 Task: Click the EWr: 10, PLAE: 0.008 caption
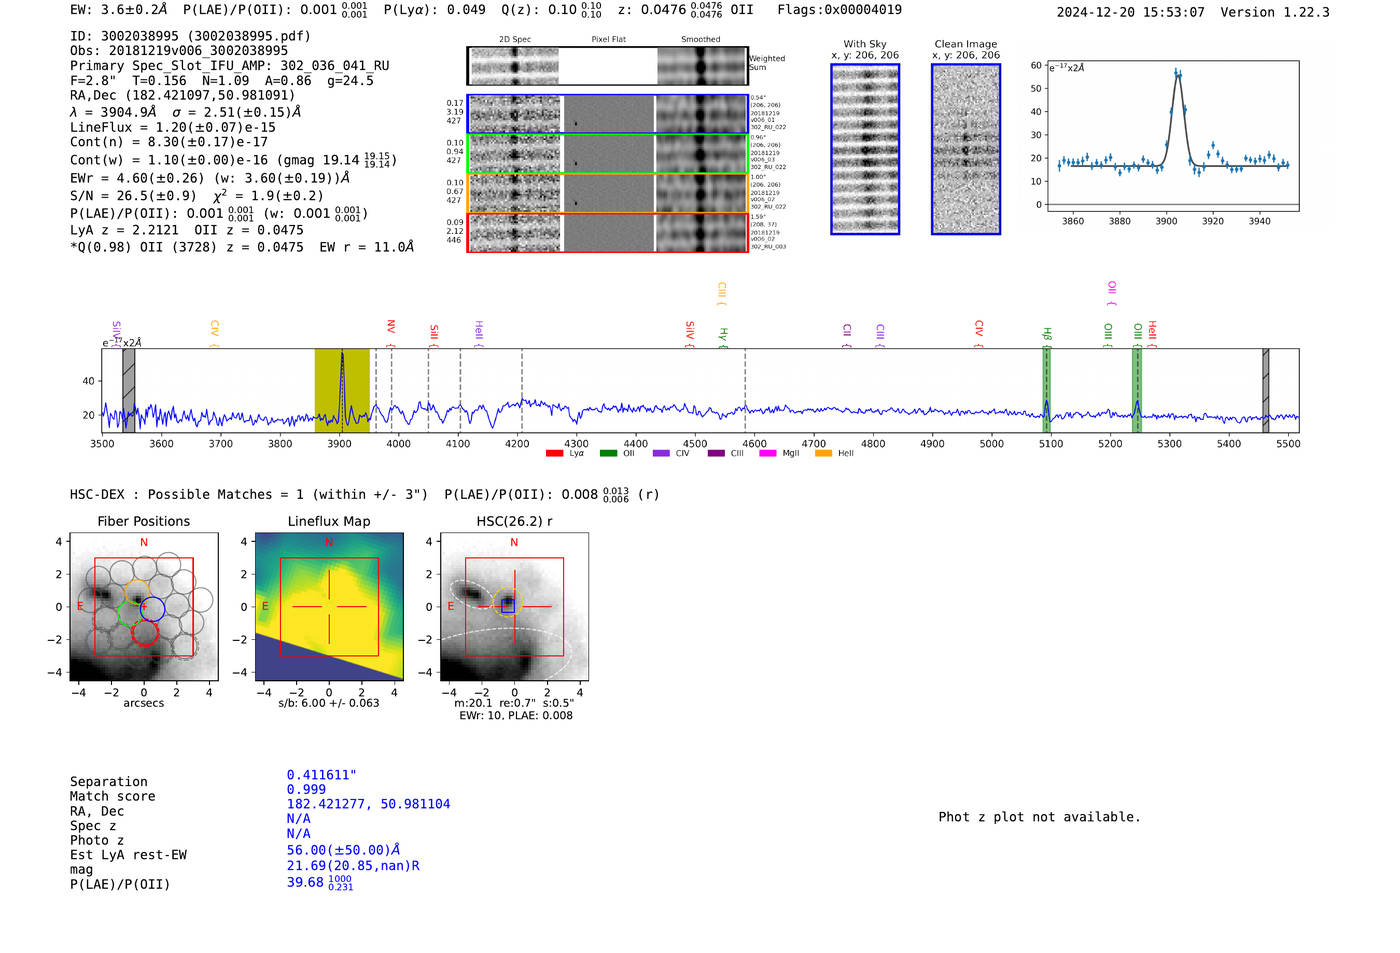(x=516, y=716)
